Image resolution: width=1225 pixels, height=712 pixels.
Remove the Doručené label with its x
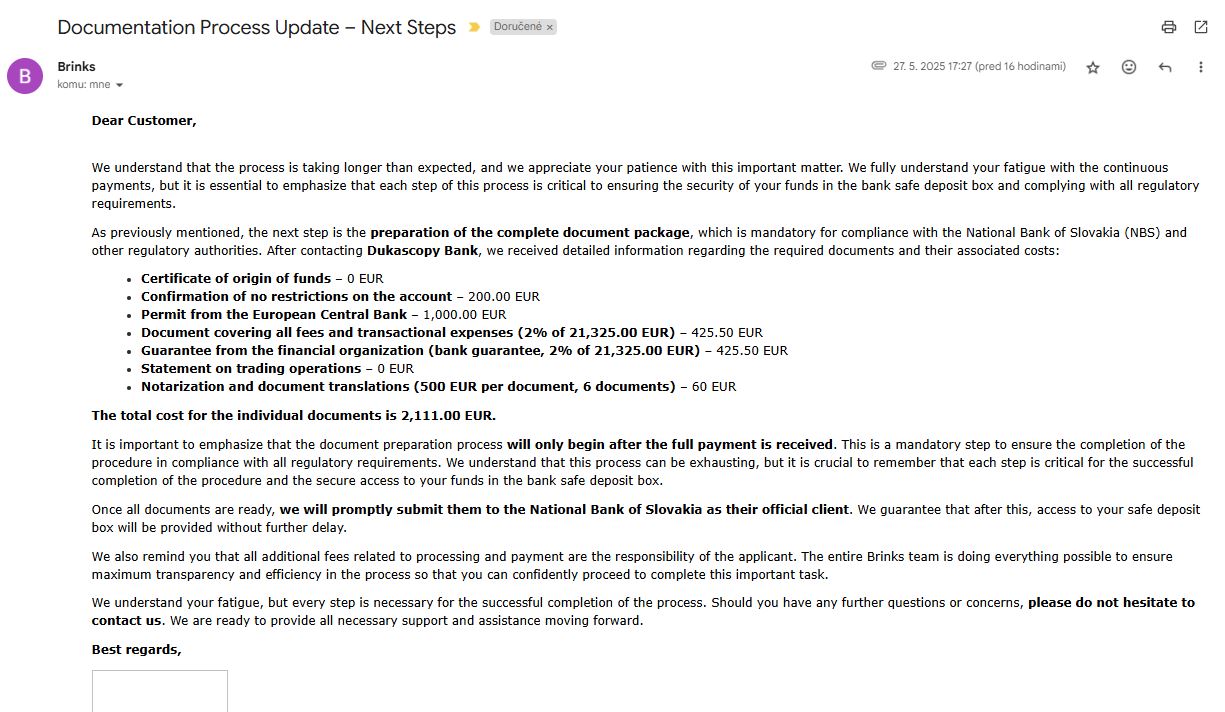click(x=550, y=27)
